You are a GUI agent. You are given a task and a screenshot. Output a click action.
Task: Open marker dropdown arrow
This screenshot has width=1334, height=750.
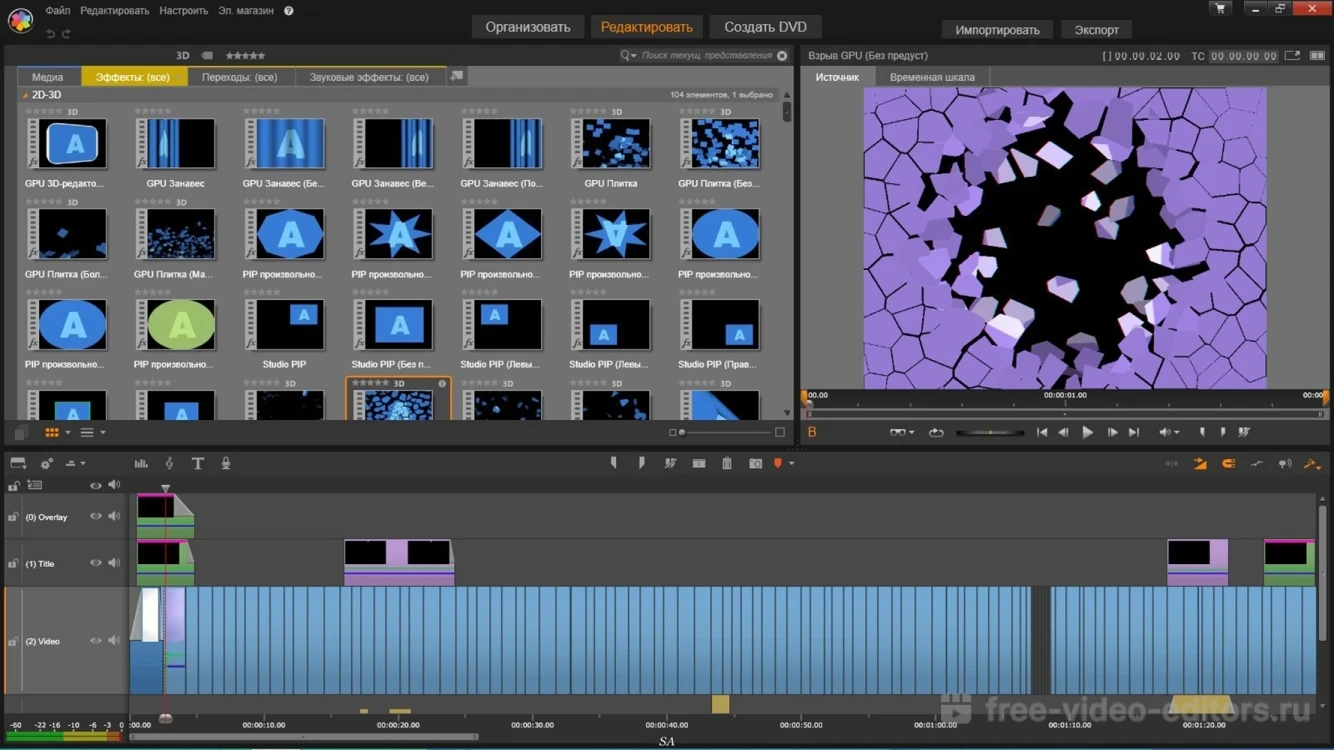(x=791, y=464)
